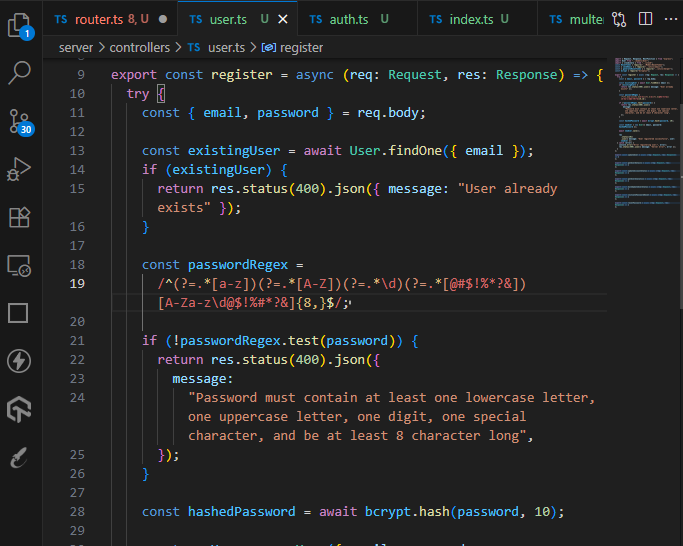Click the 'try' keyword on line 10
The image size is (683, 546).
pyautogui.click(x=138, y=94)
